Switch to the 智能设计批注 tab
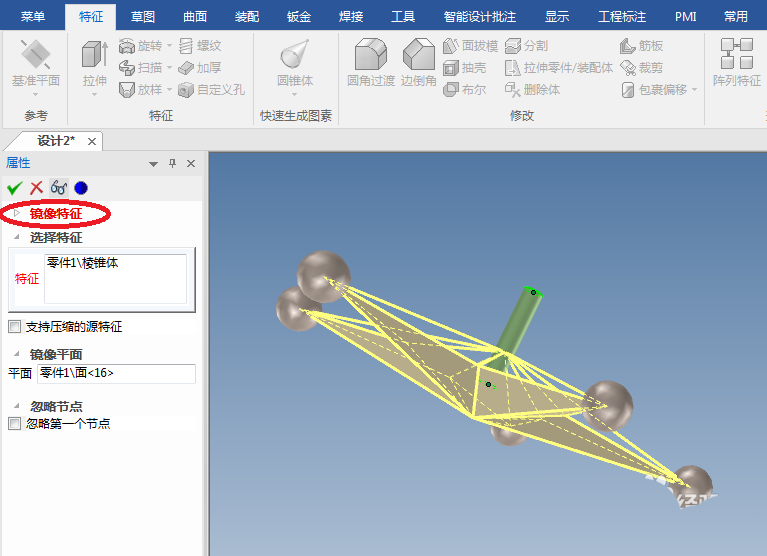767x556 pixels. click(479, 17)
